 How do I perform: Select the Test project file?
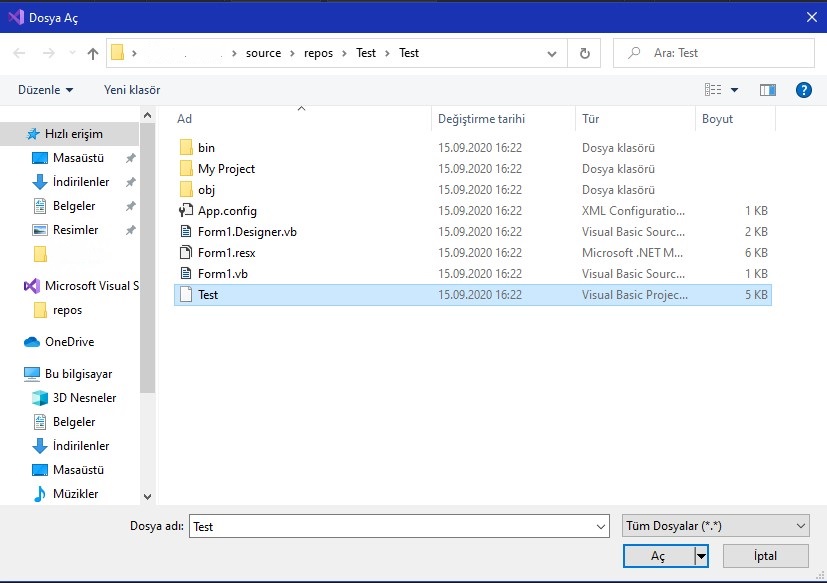473,295
